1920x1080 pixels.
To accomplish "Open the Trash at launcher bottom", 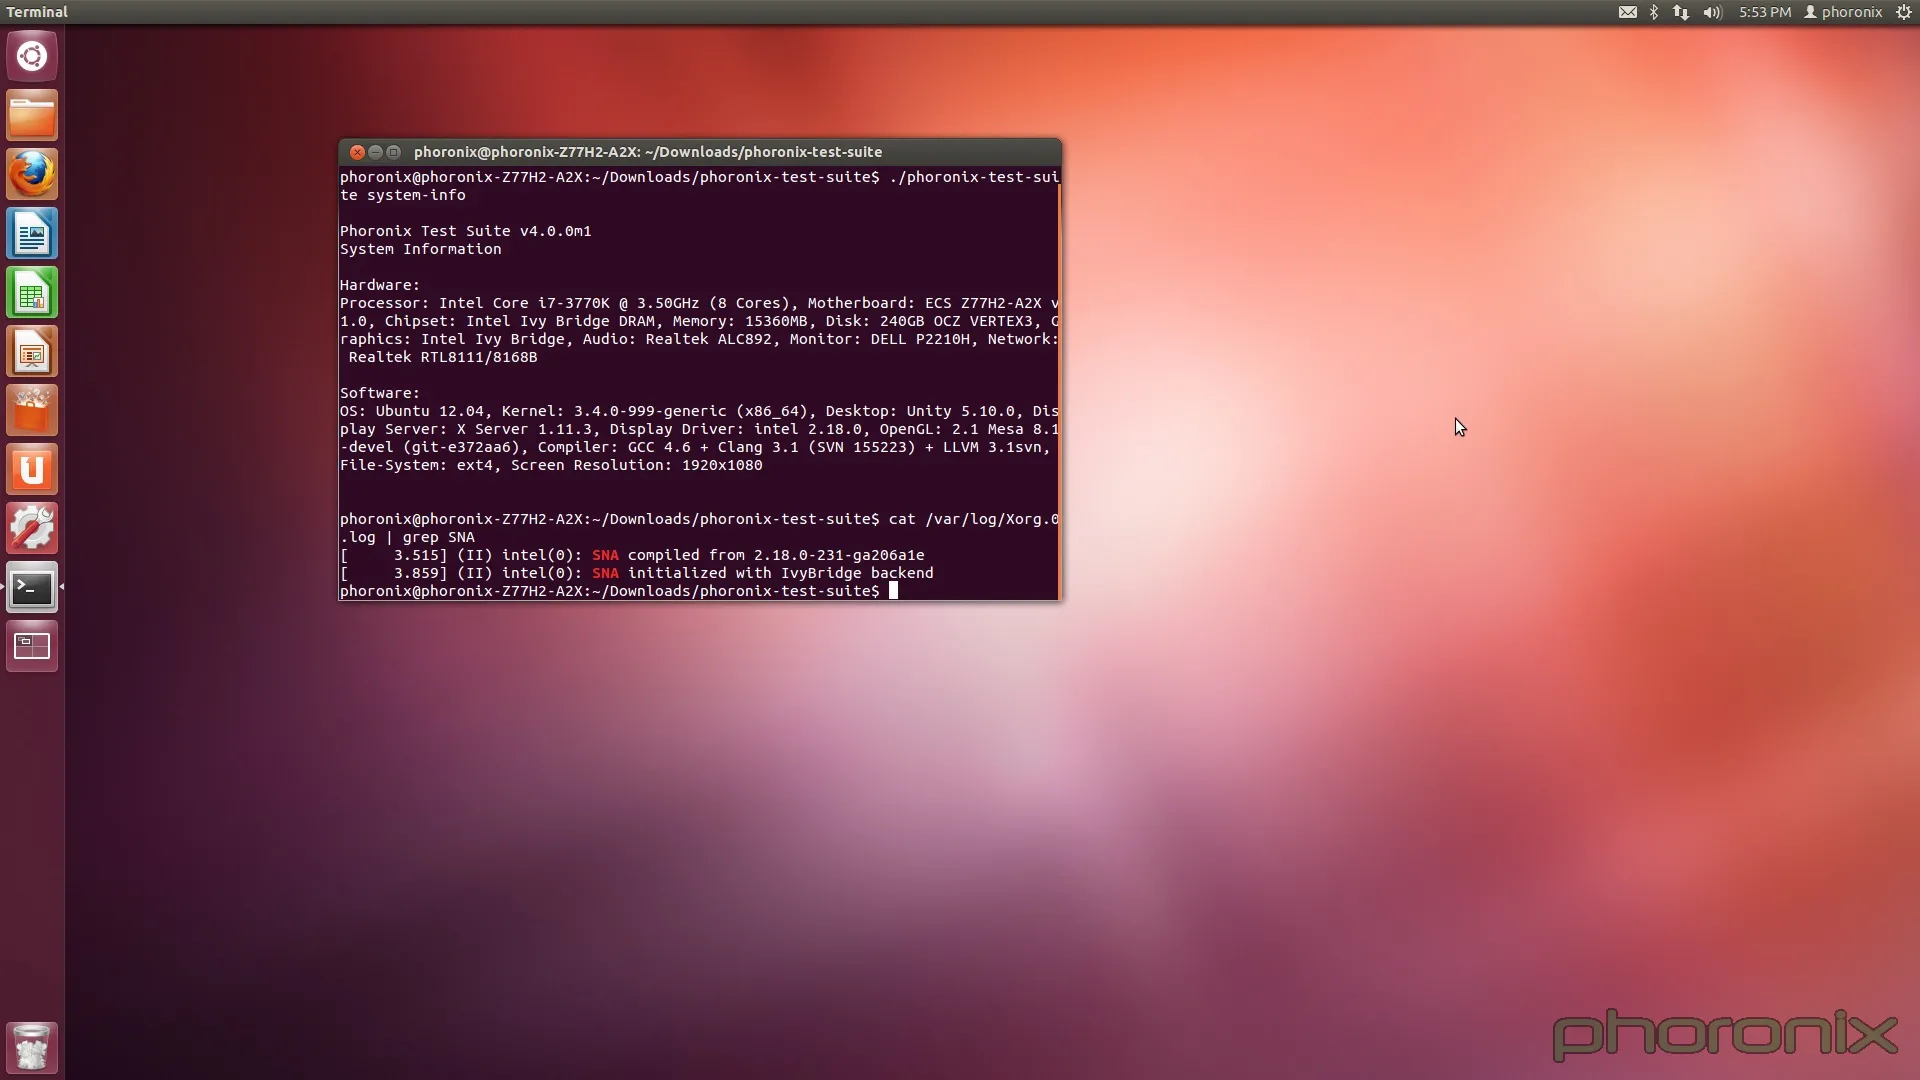I will [32, 1047].
